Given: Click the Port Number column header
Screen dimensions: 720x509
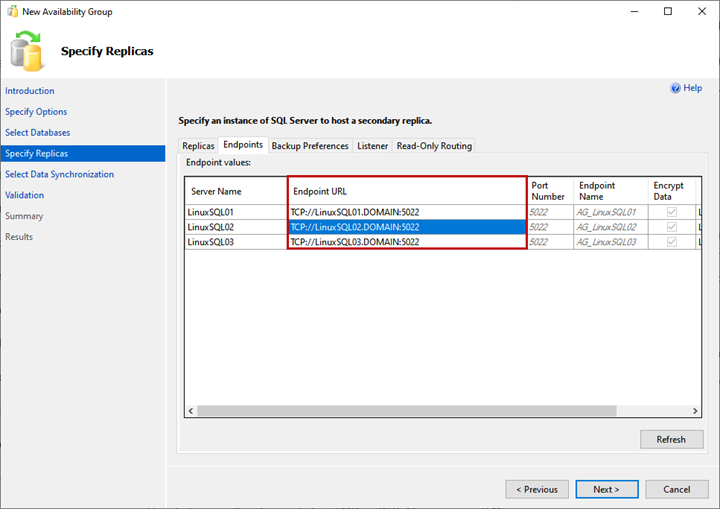Looking at the screenshot, I should 550,191.
